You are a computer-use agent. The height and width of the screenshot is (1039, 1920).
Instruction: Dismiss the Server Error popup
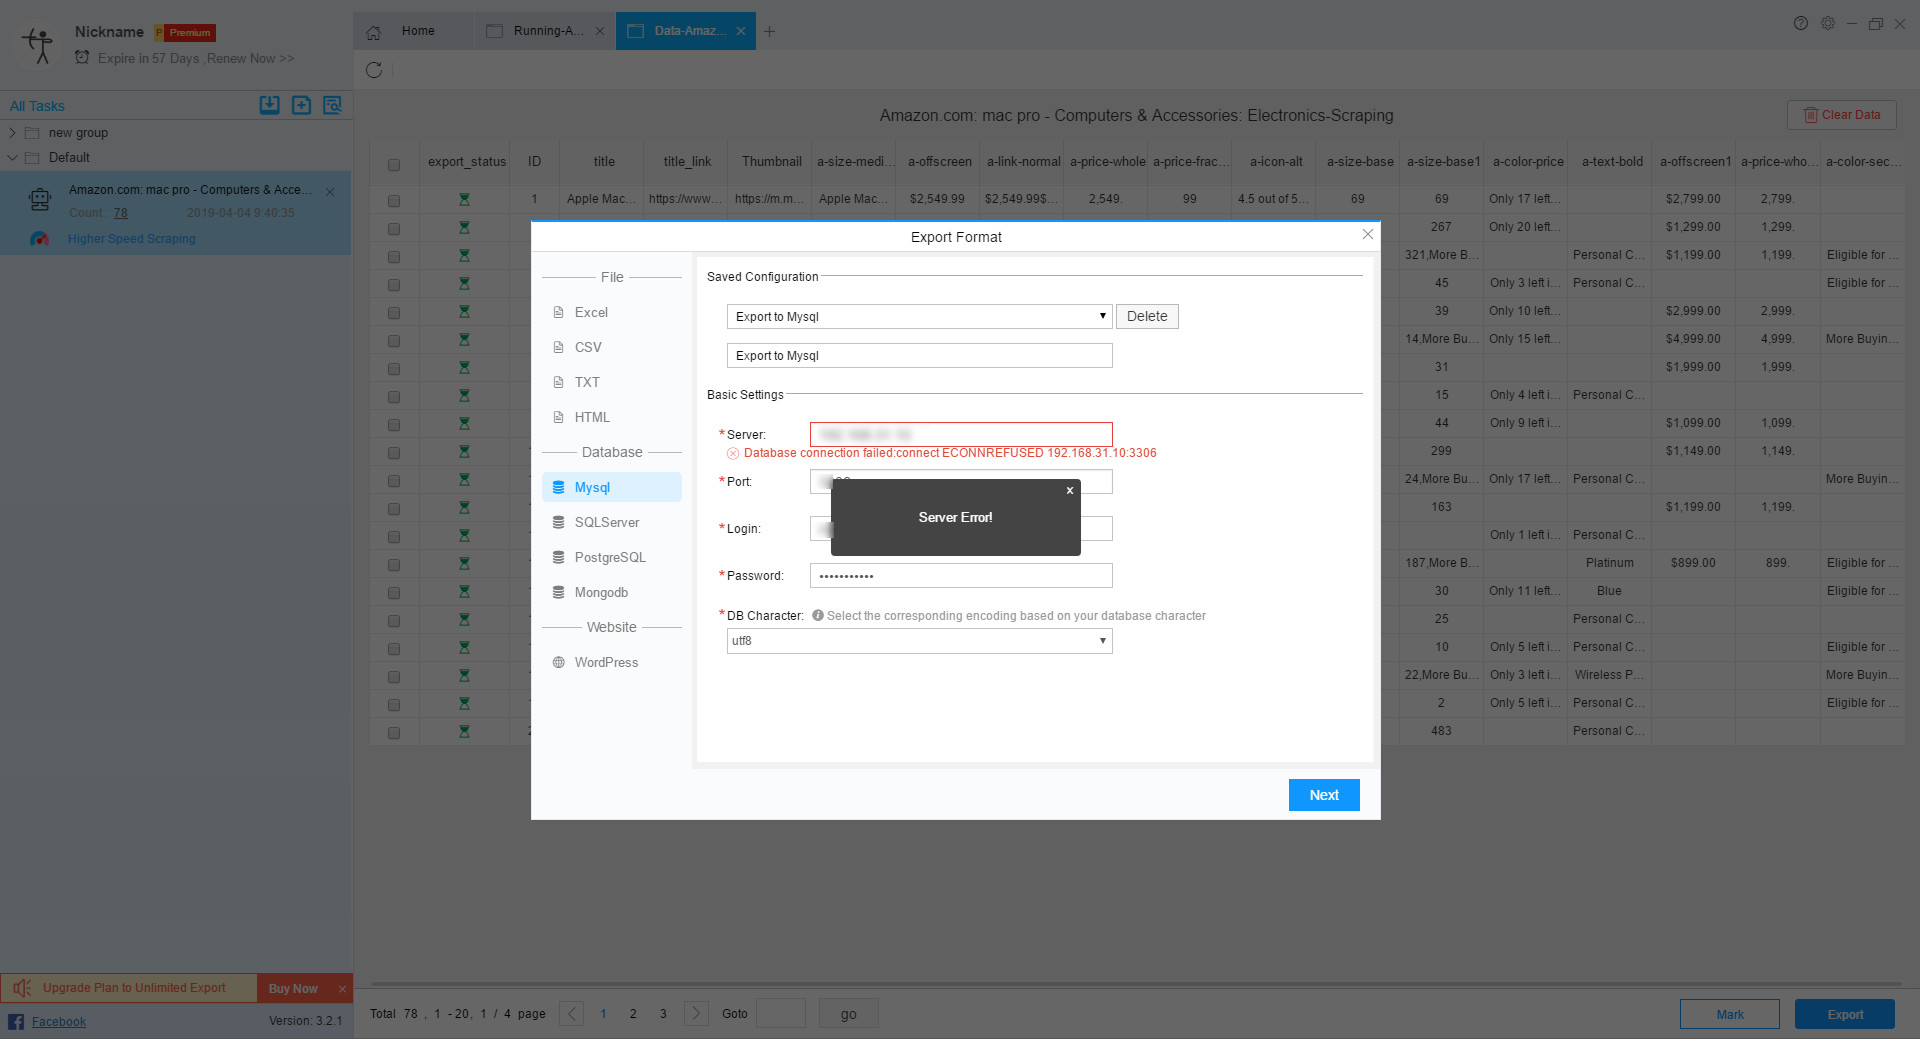(x=1070, y=490)
